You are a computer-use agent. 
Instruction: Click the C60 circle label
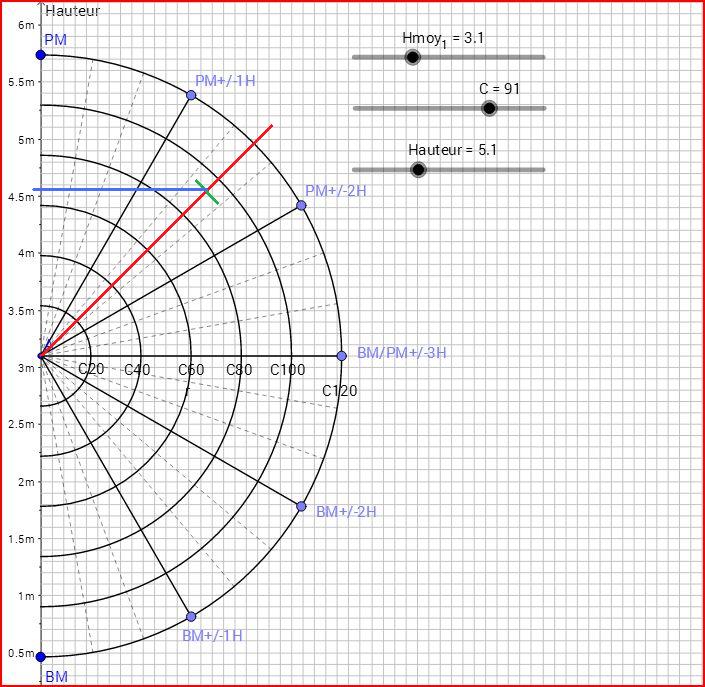point(191,370)
